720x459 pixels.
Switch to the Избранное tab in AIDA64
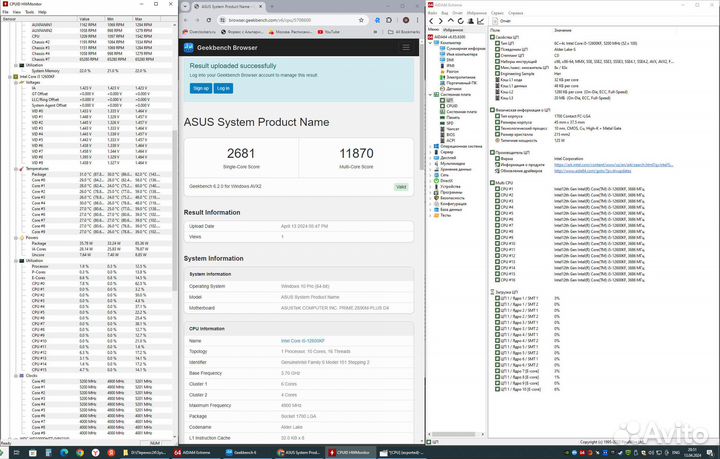click(453, 29)
